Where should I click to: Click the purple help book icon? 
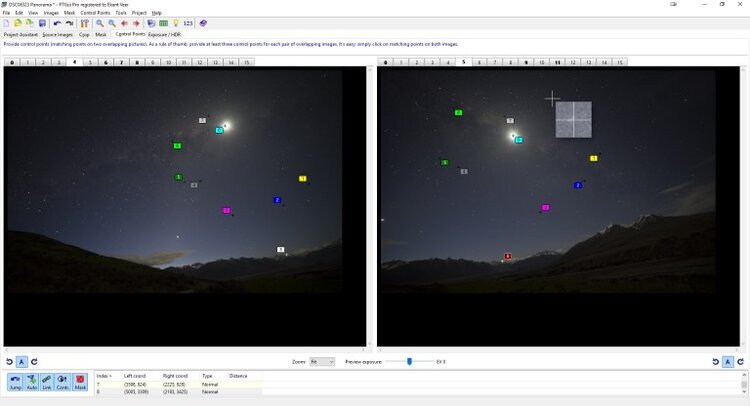203,23
